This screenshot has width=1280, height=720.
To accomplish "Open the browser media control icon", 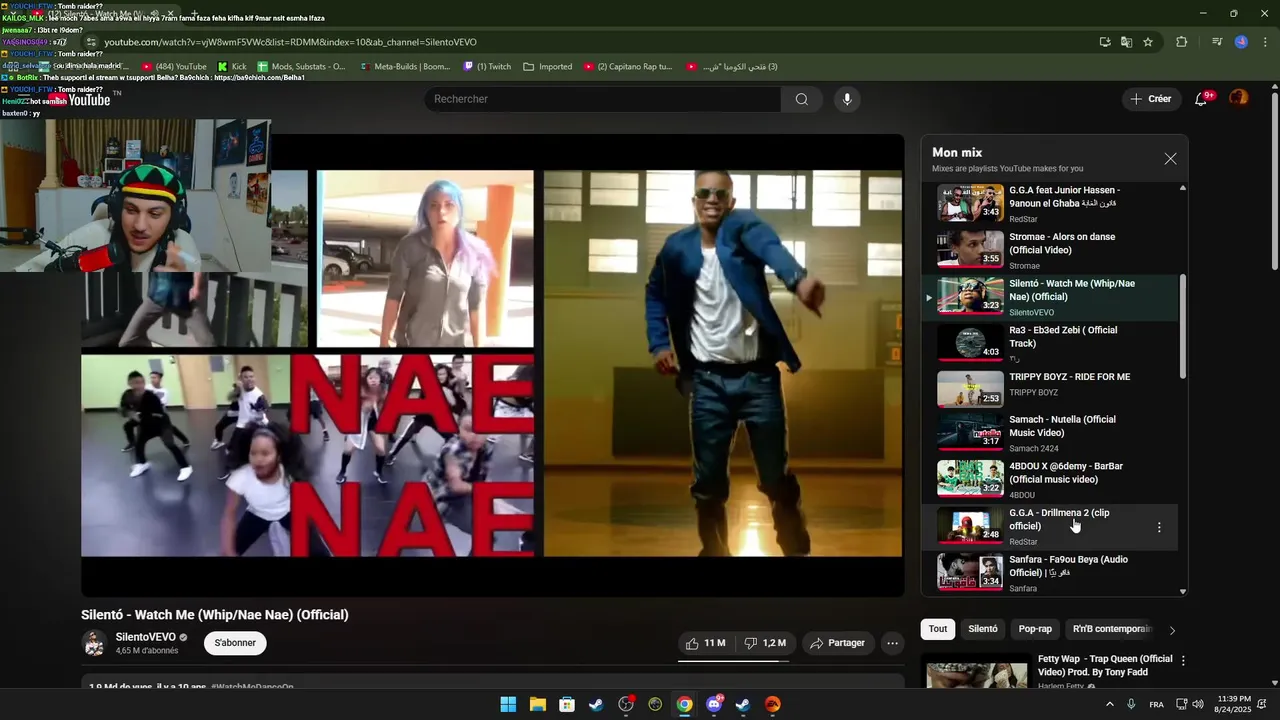I will click(1217, 42).
